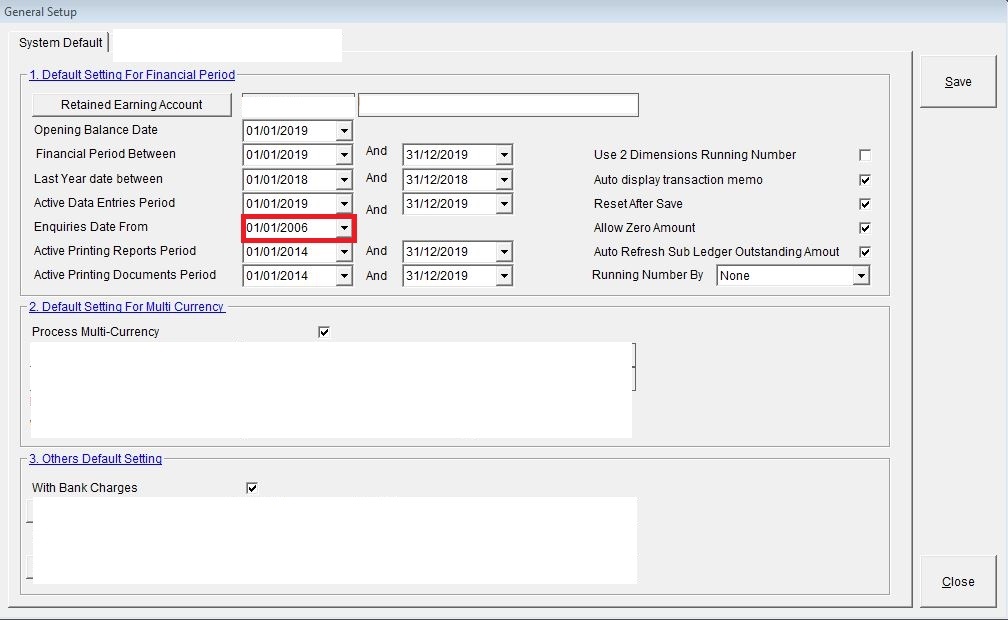Uncheck Process Multi-Currency
Image resolution: width=1008 pixels, height=620 pixels.
324,332
